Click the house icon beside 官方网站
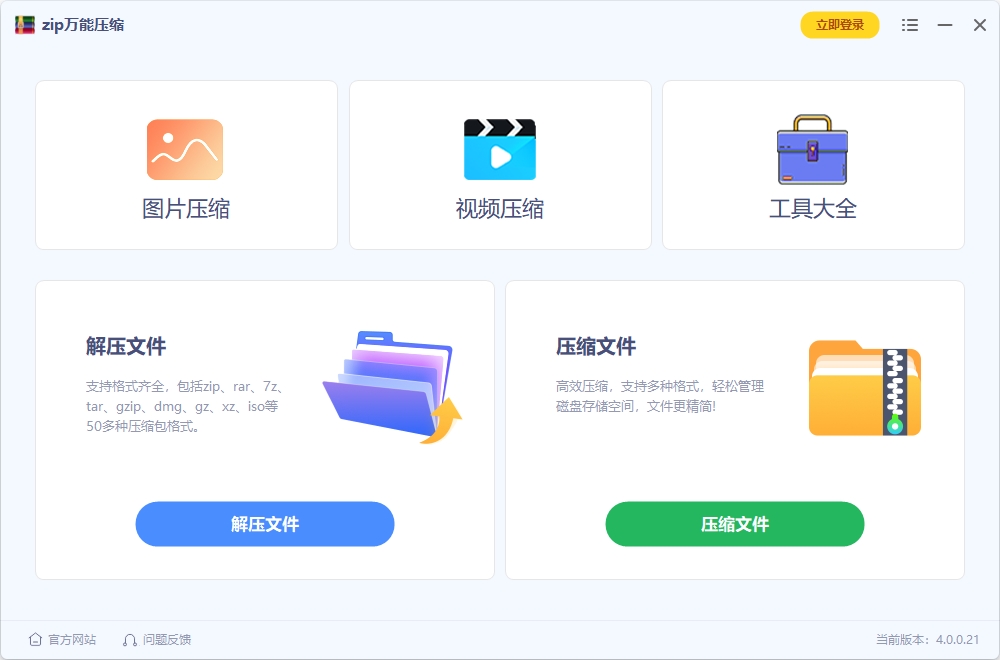This screenshot has height=660, width=1000. tap(36, 639)
